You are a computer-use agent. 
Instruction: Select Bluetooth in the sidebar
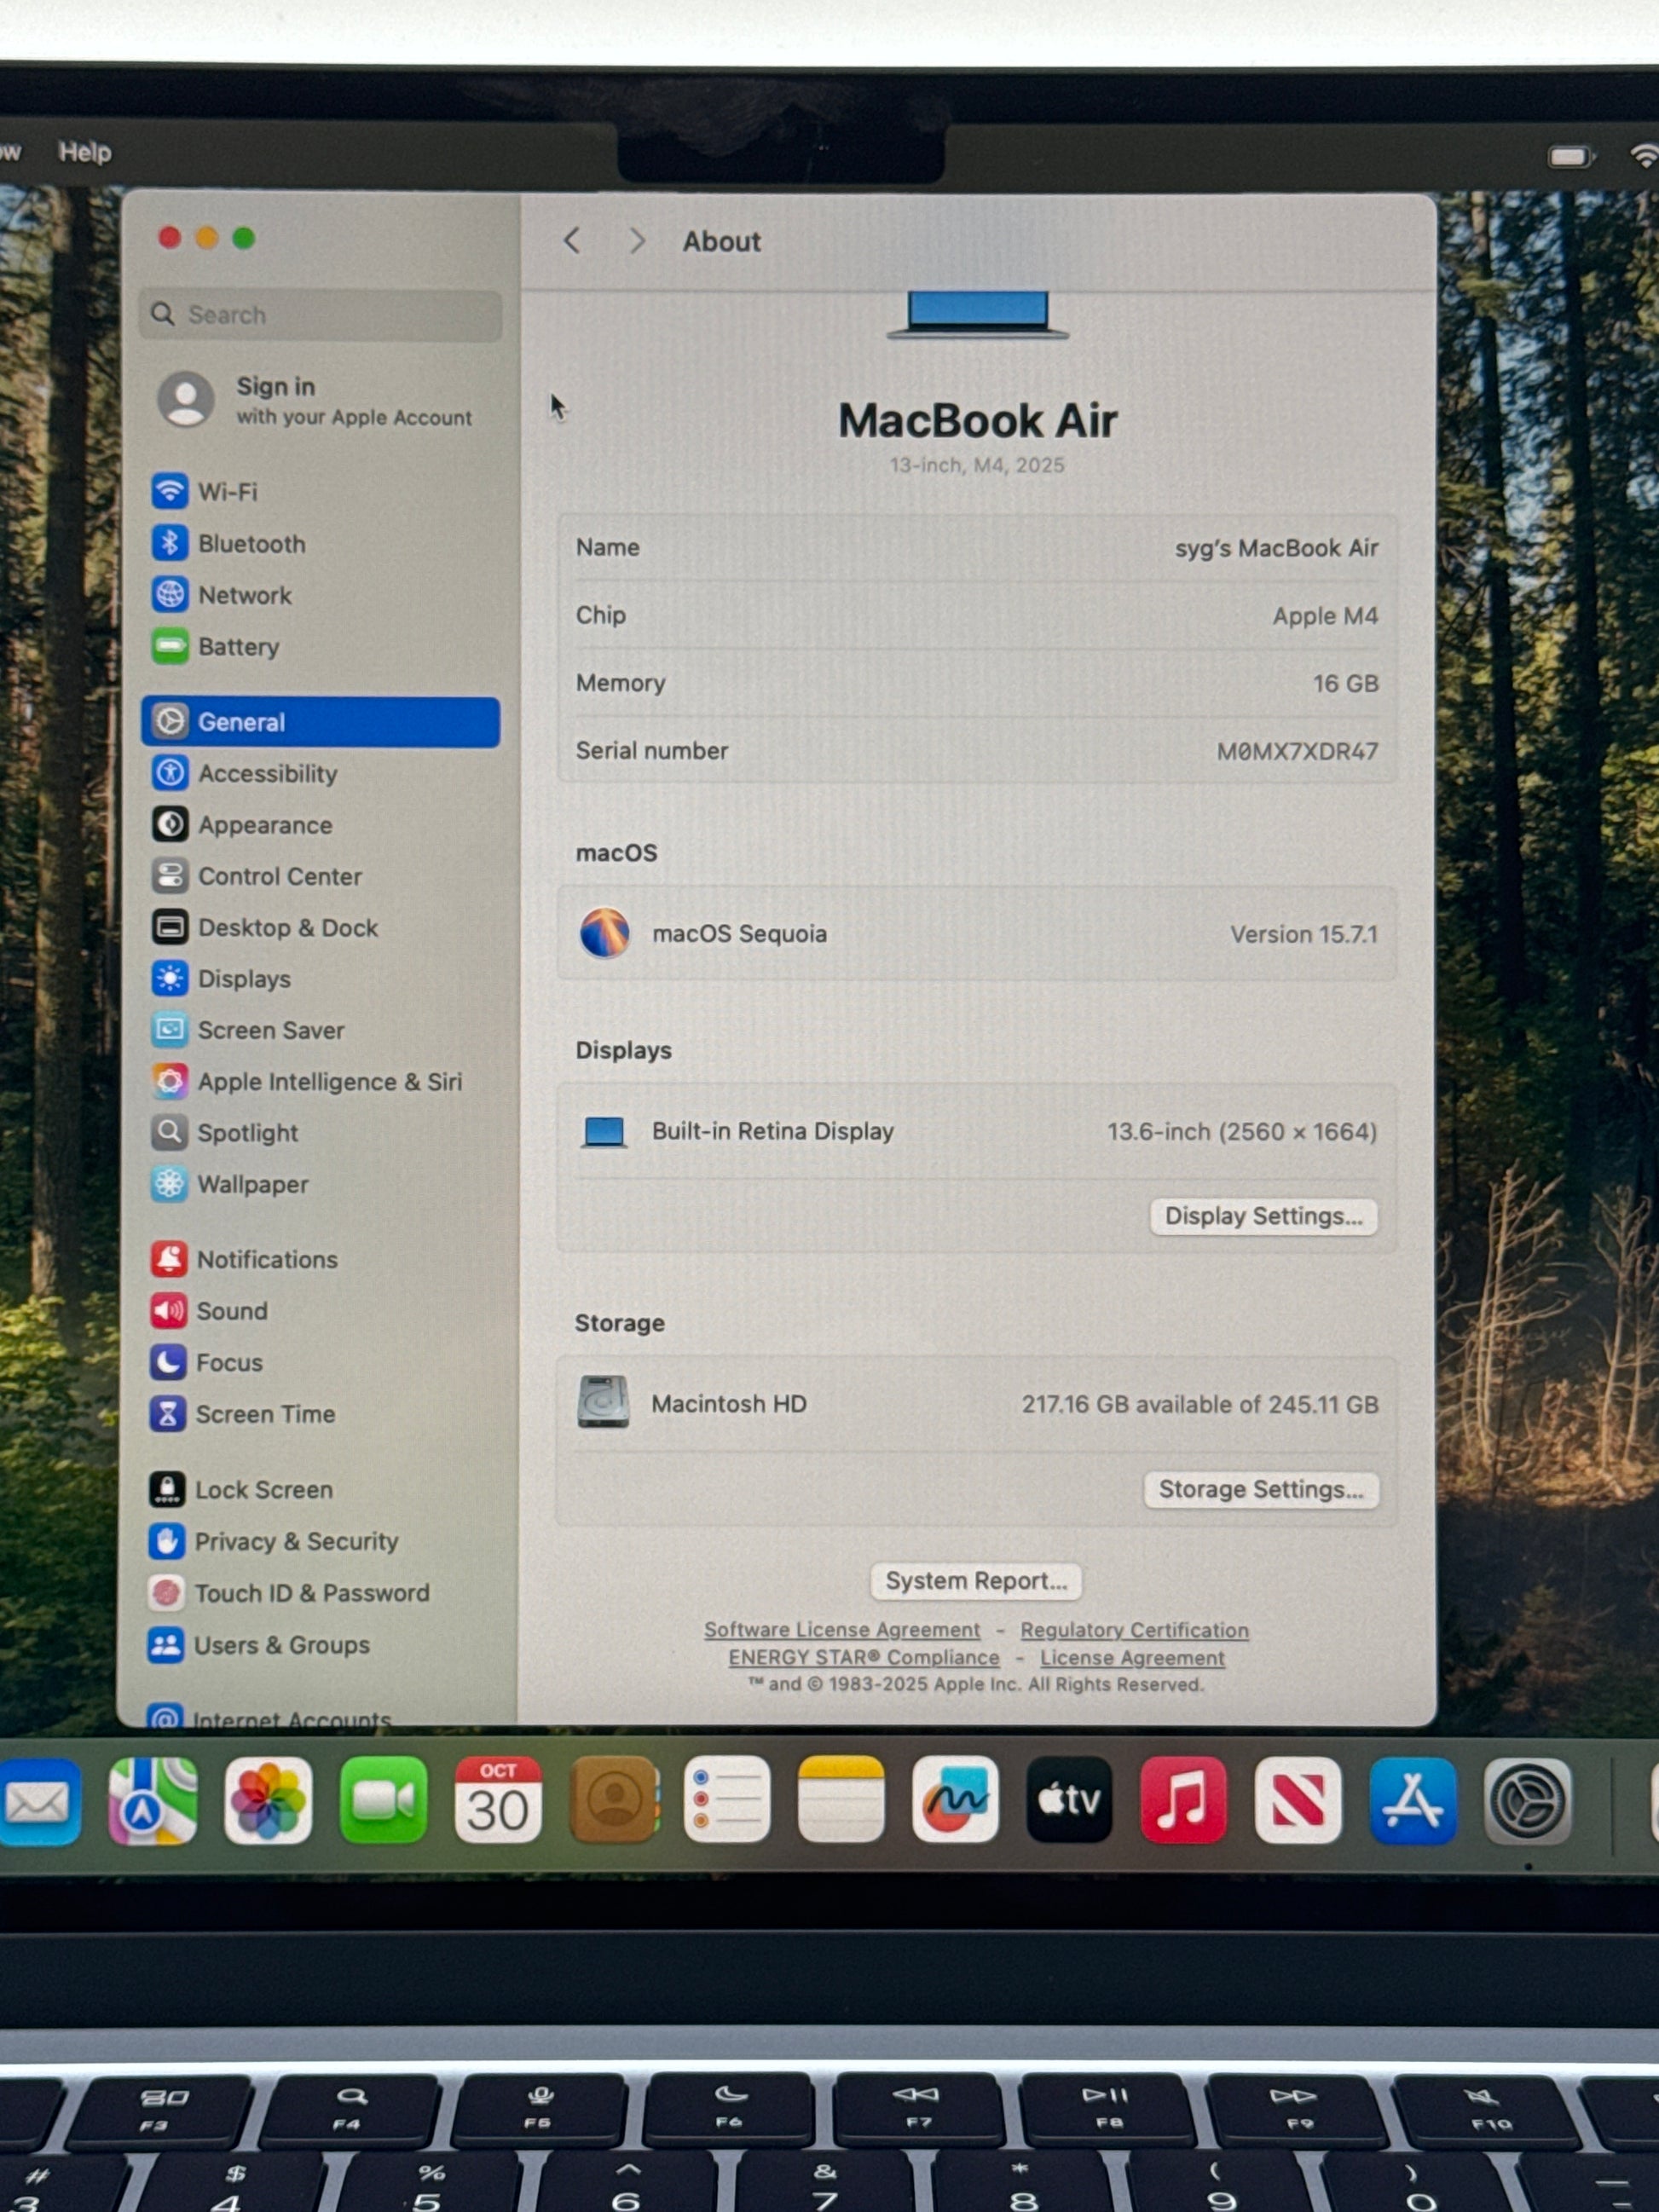251,544
